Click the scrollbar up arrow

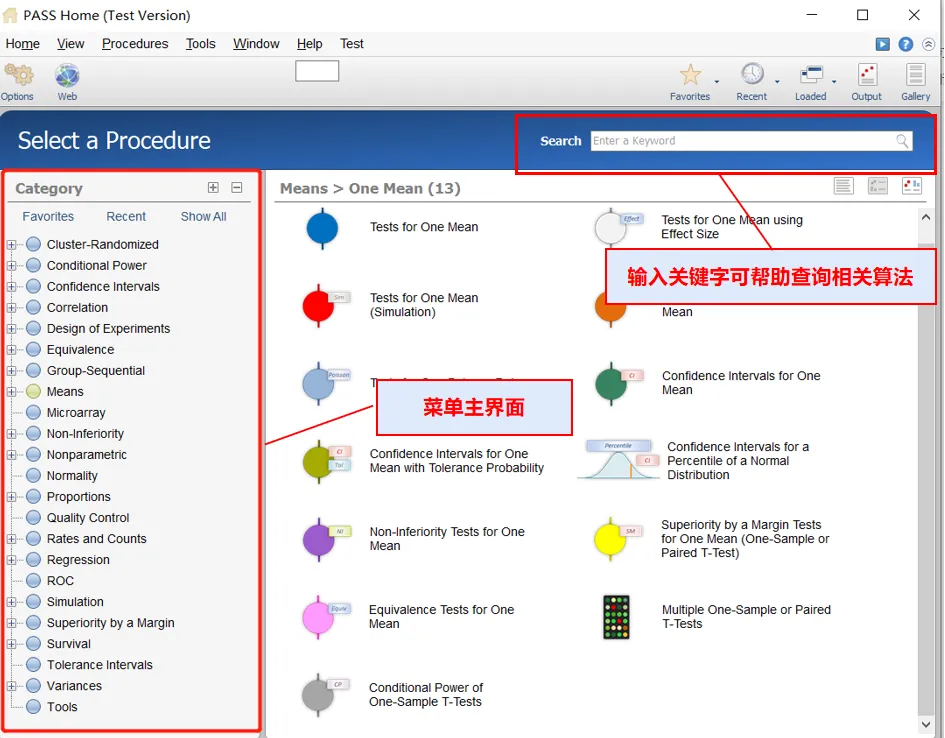pos(926,217)
